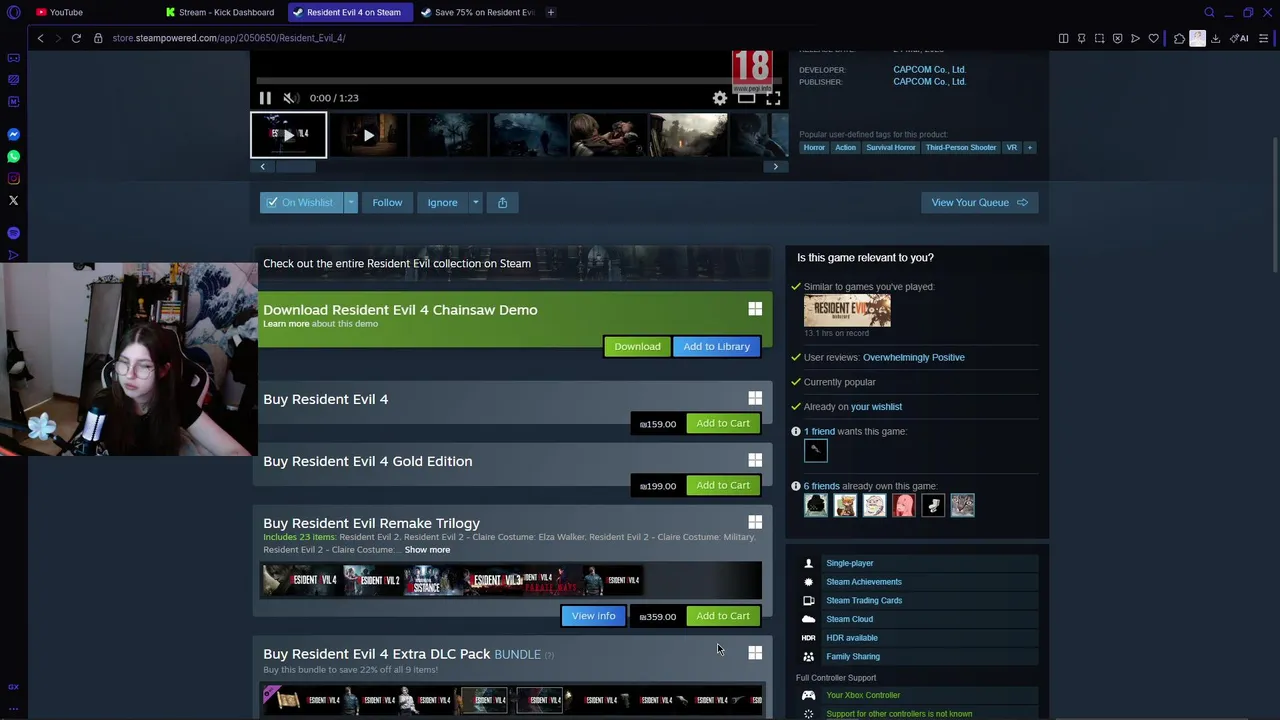1280x720 pixels.
Task: Download the Chainsaw Demo
Action: 637,346
